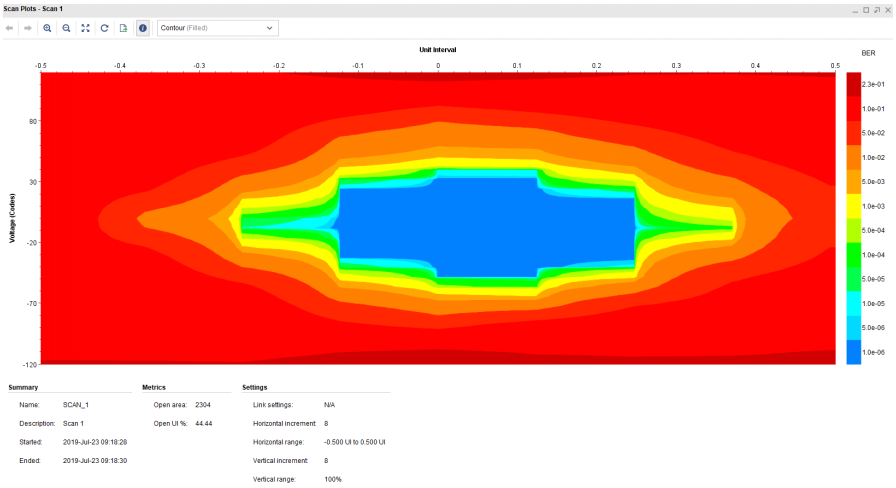
Task: Select the Vertical increment value 8
Action: tap(326, 461)
